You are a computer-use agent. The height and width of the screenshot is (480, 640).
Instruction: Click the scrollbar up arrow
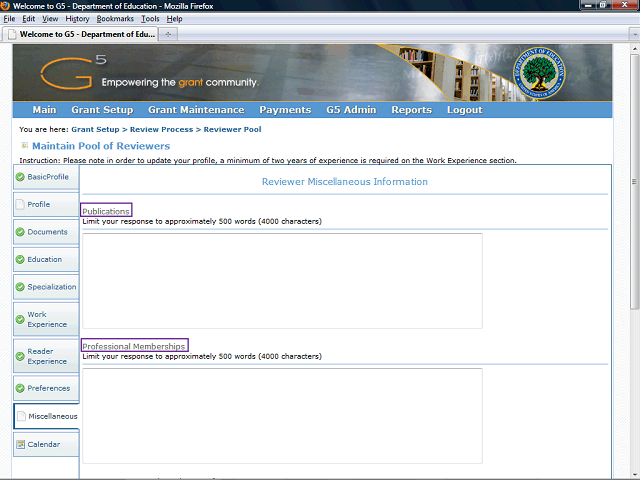tap(634, 49)
